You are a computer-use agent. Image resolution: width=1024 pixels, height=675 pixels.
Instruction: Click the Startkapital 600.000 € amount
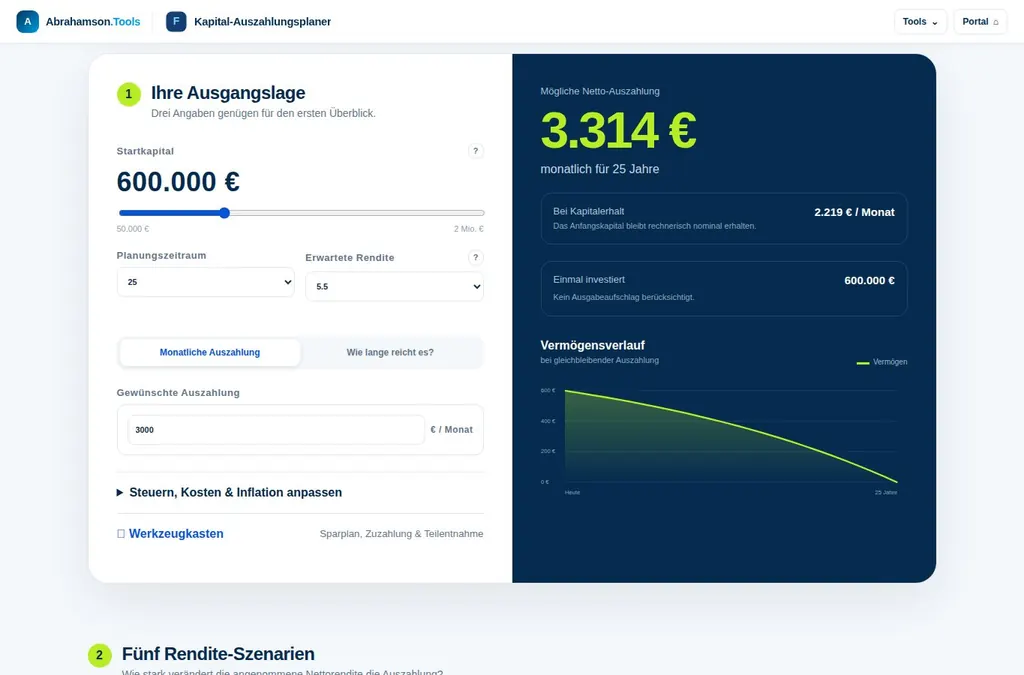(x=178, y=182)
